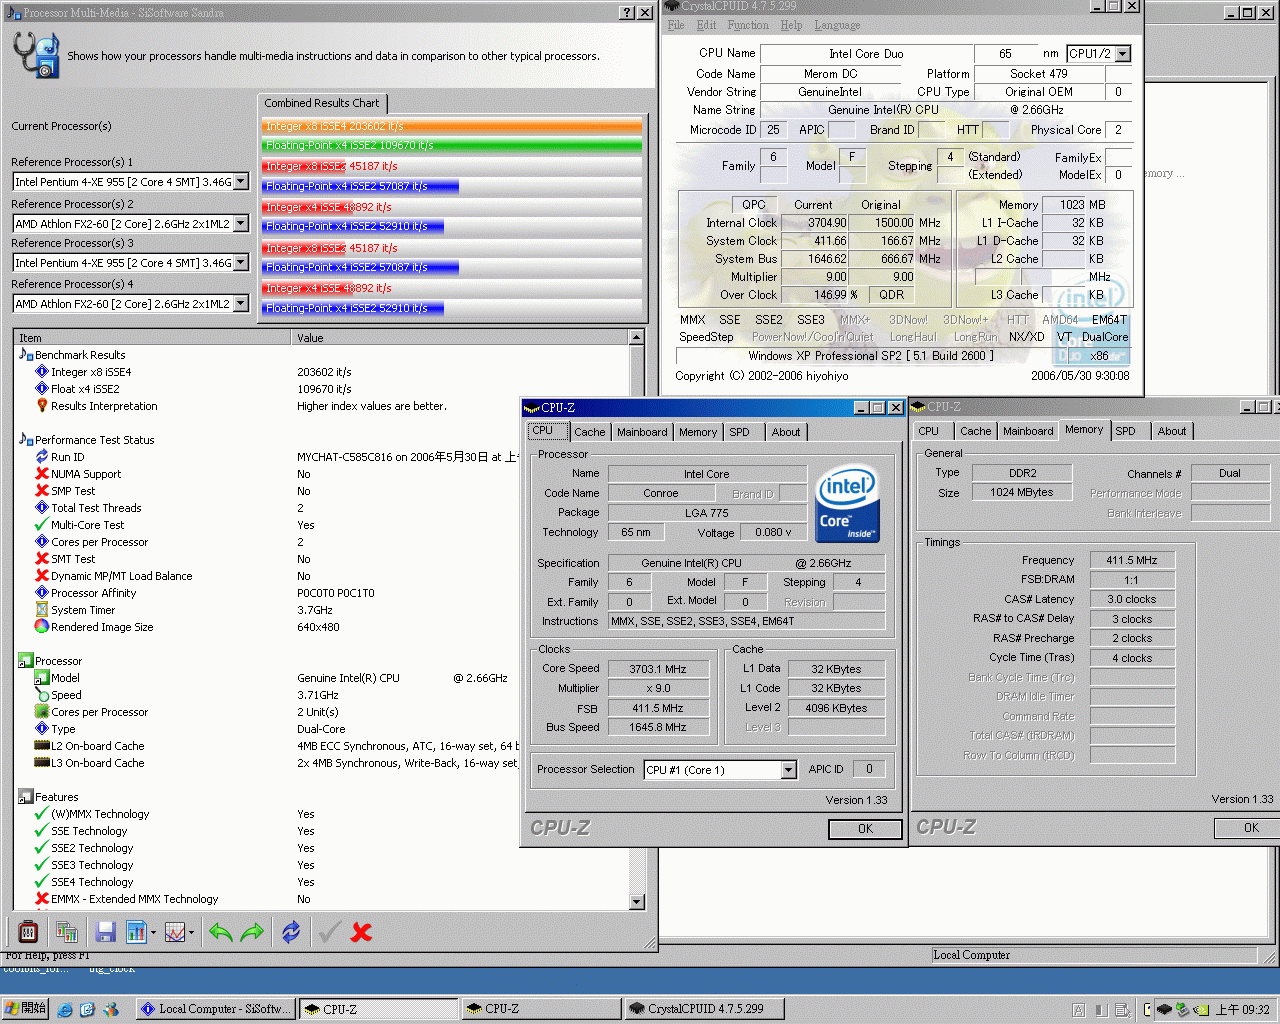This screenshot has height=1024, width=1280.
Task: Click the green Redo arrow in Sandra toolbar
Action: (x=251, y=931)
